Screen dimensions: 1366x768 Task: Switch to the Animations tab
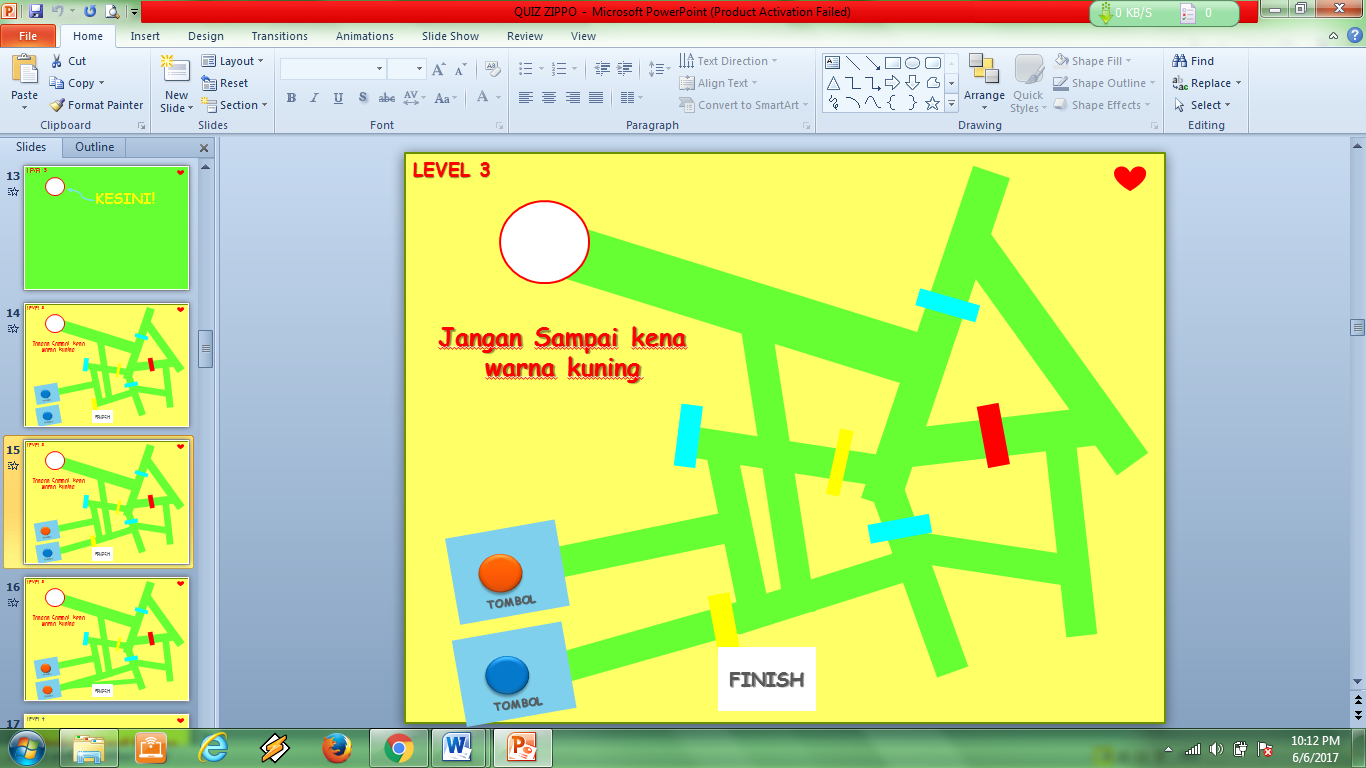[x=365, y=36]
